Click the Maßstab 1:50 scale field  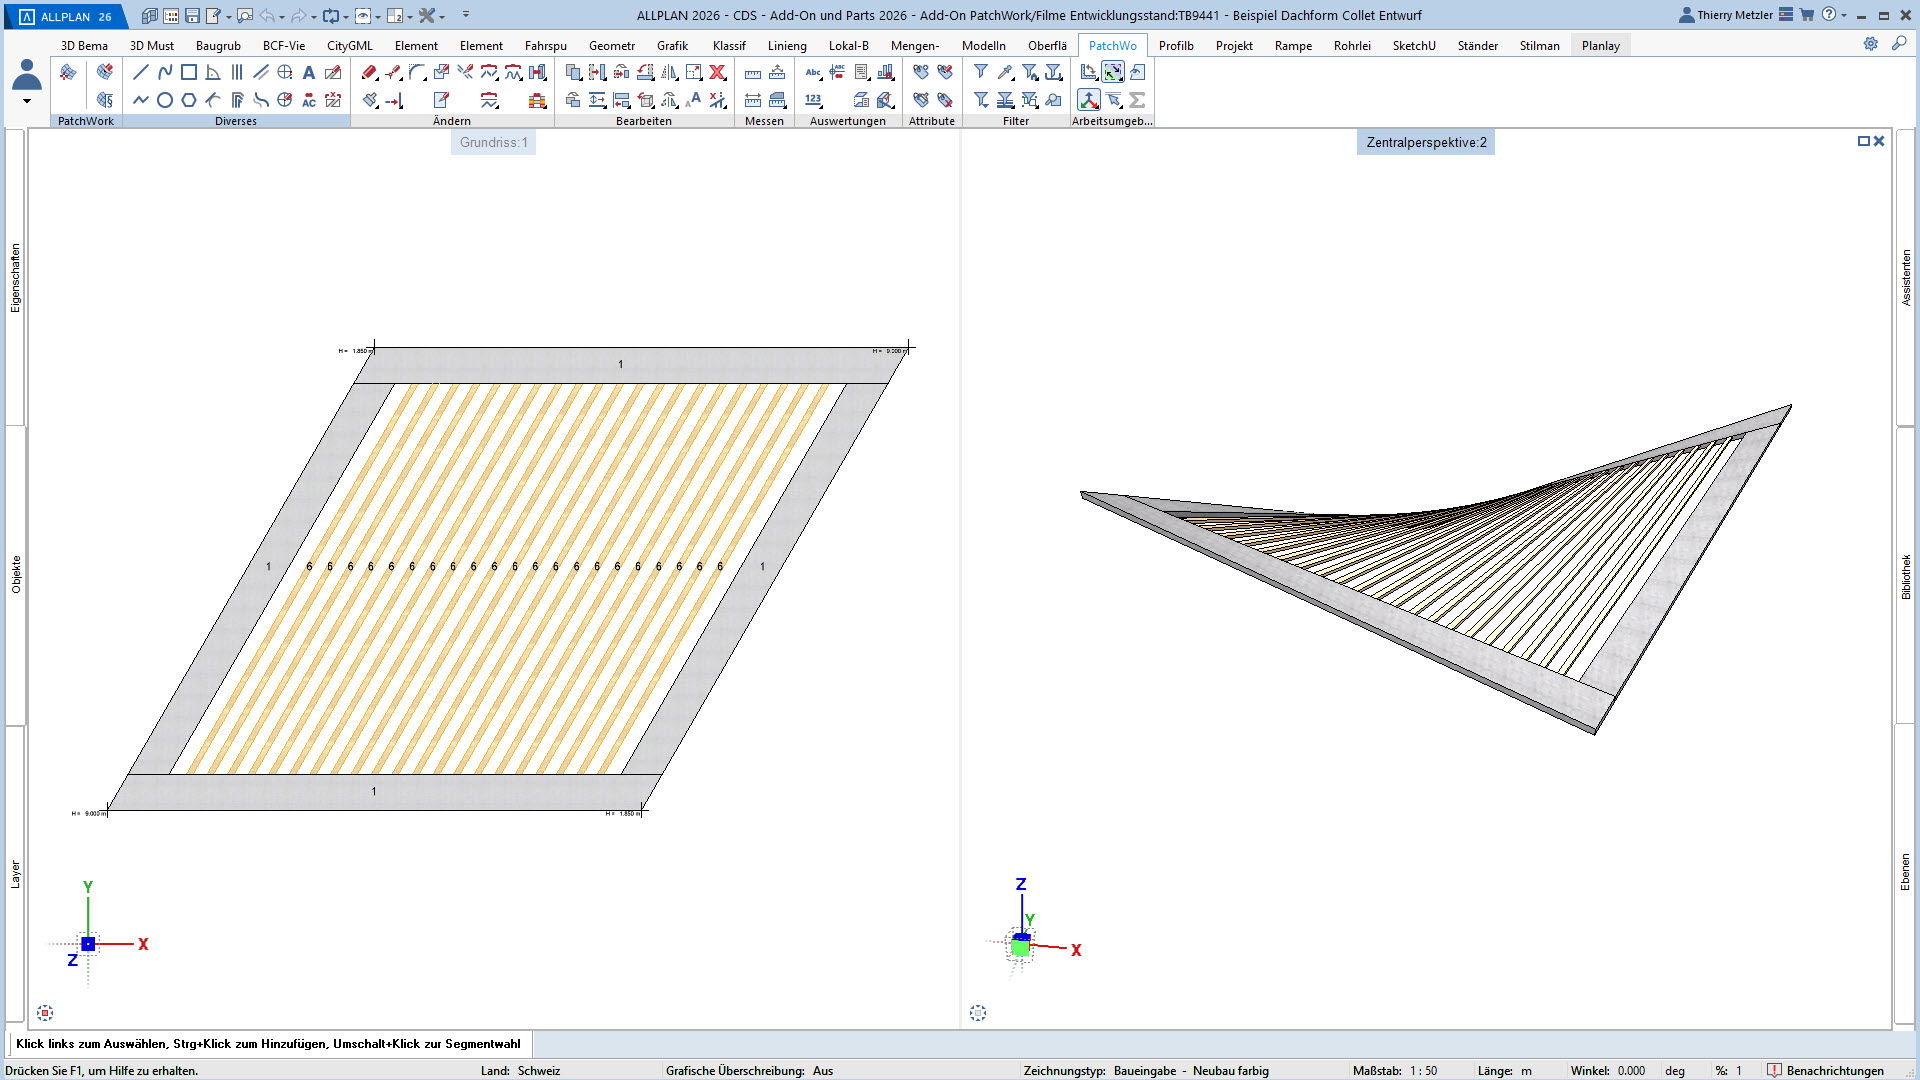[1423, 1071]
